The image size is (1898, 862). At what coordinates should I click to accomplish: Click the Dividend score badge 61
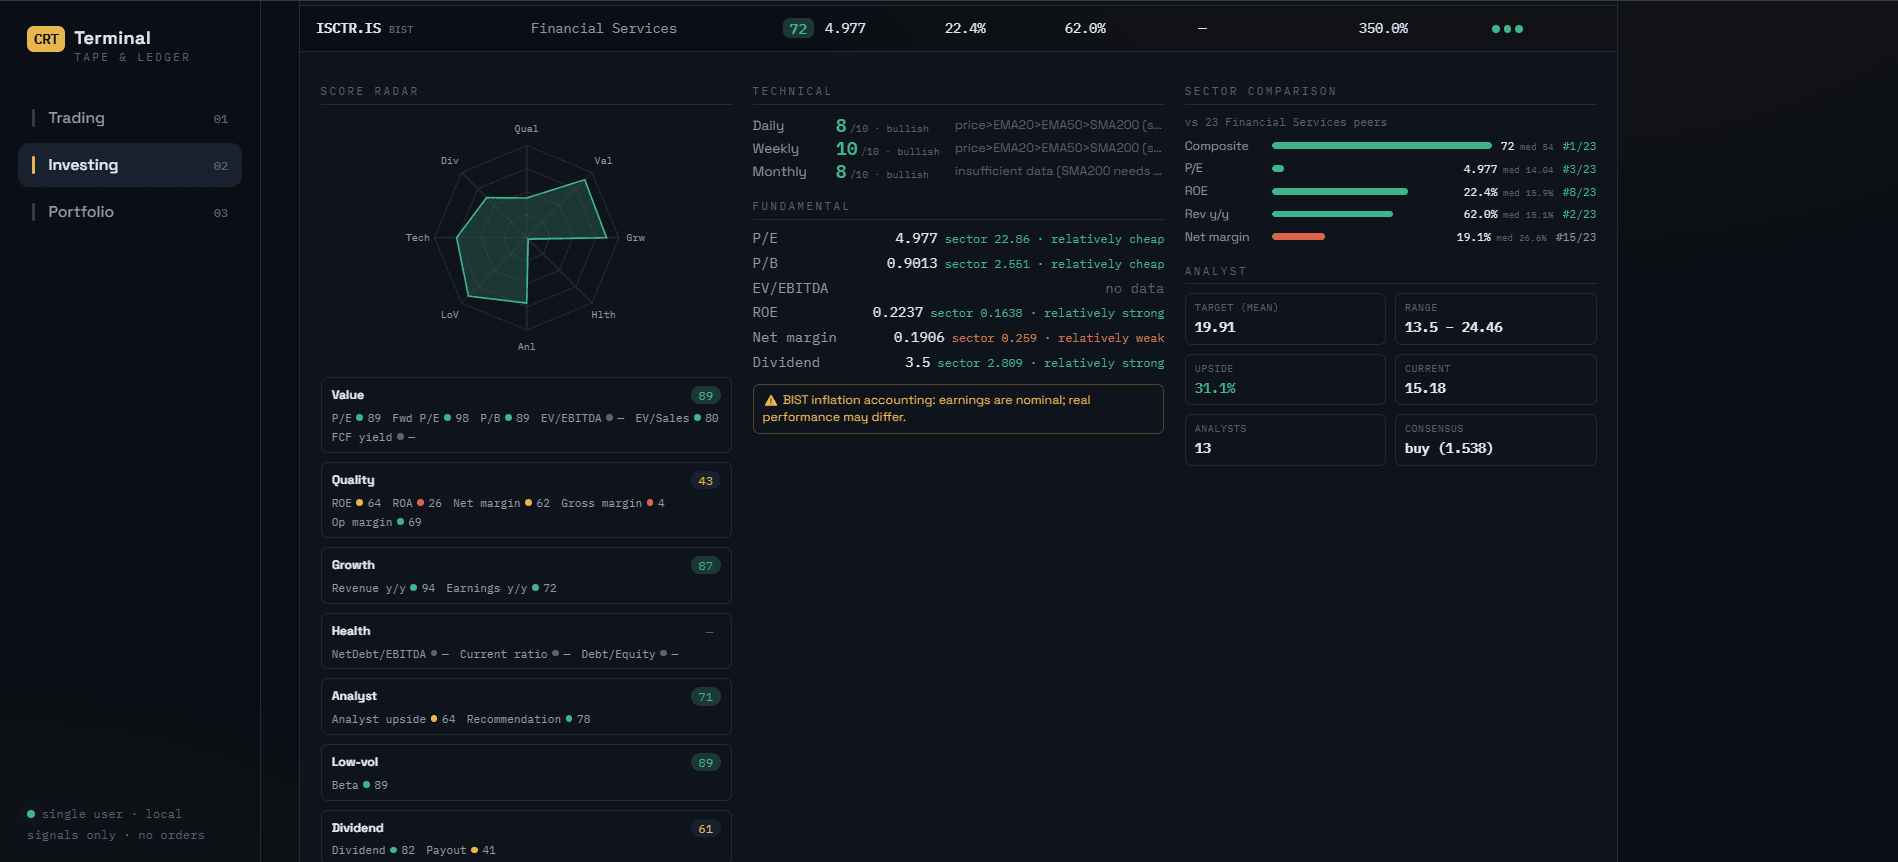point(706,829)
